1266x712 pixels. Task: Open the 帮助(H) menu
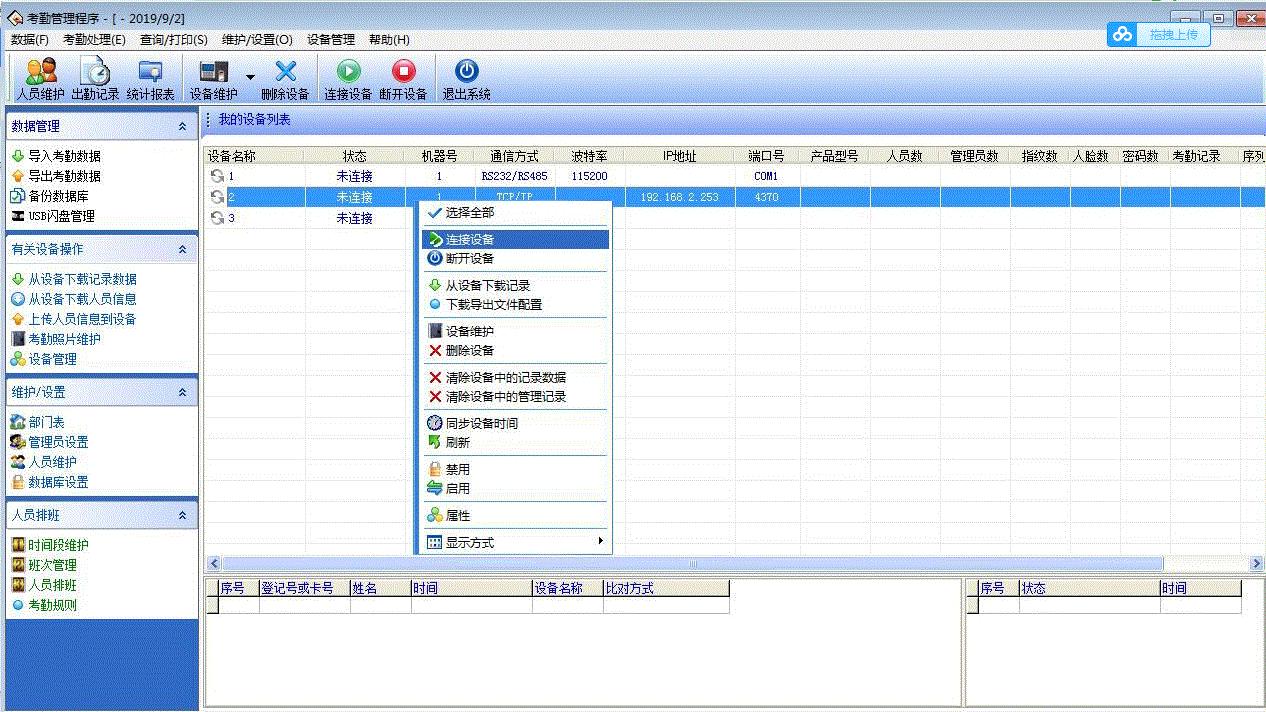(387, 39)
